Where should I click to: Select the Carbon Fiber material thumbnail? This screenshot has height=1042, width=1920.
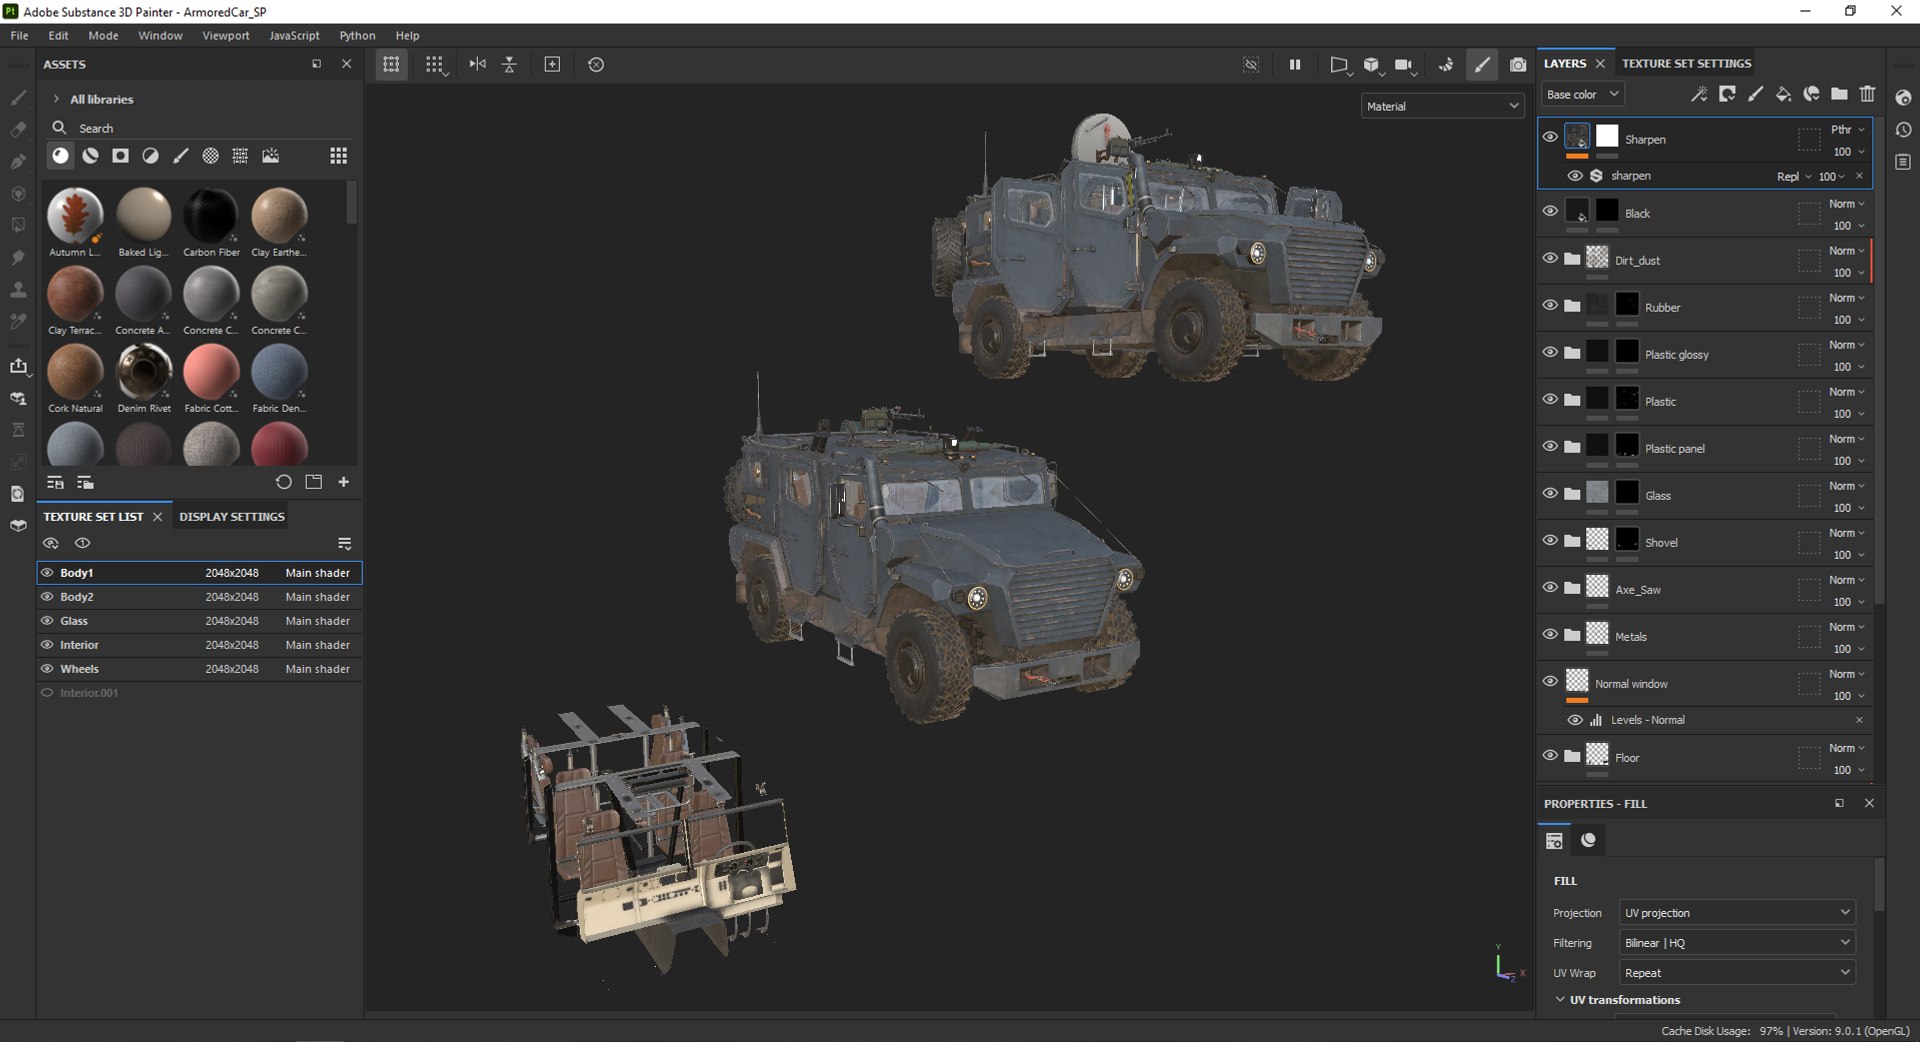[211, 215]
